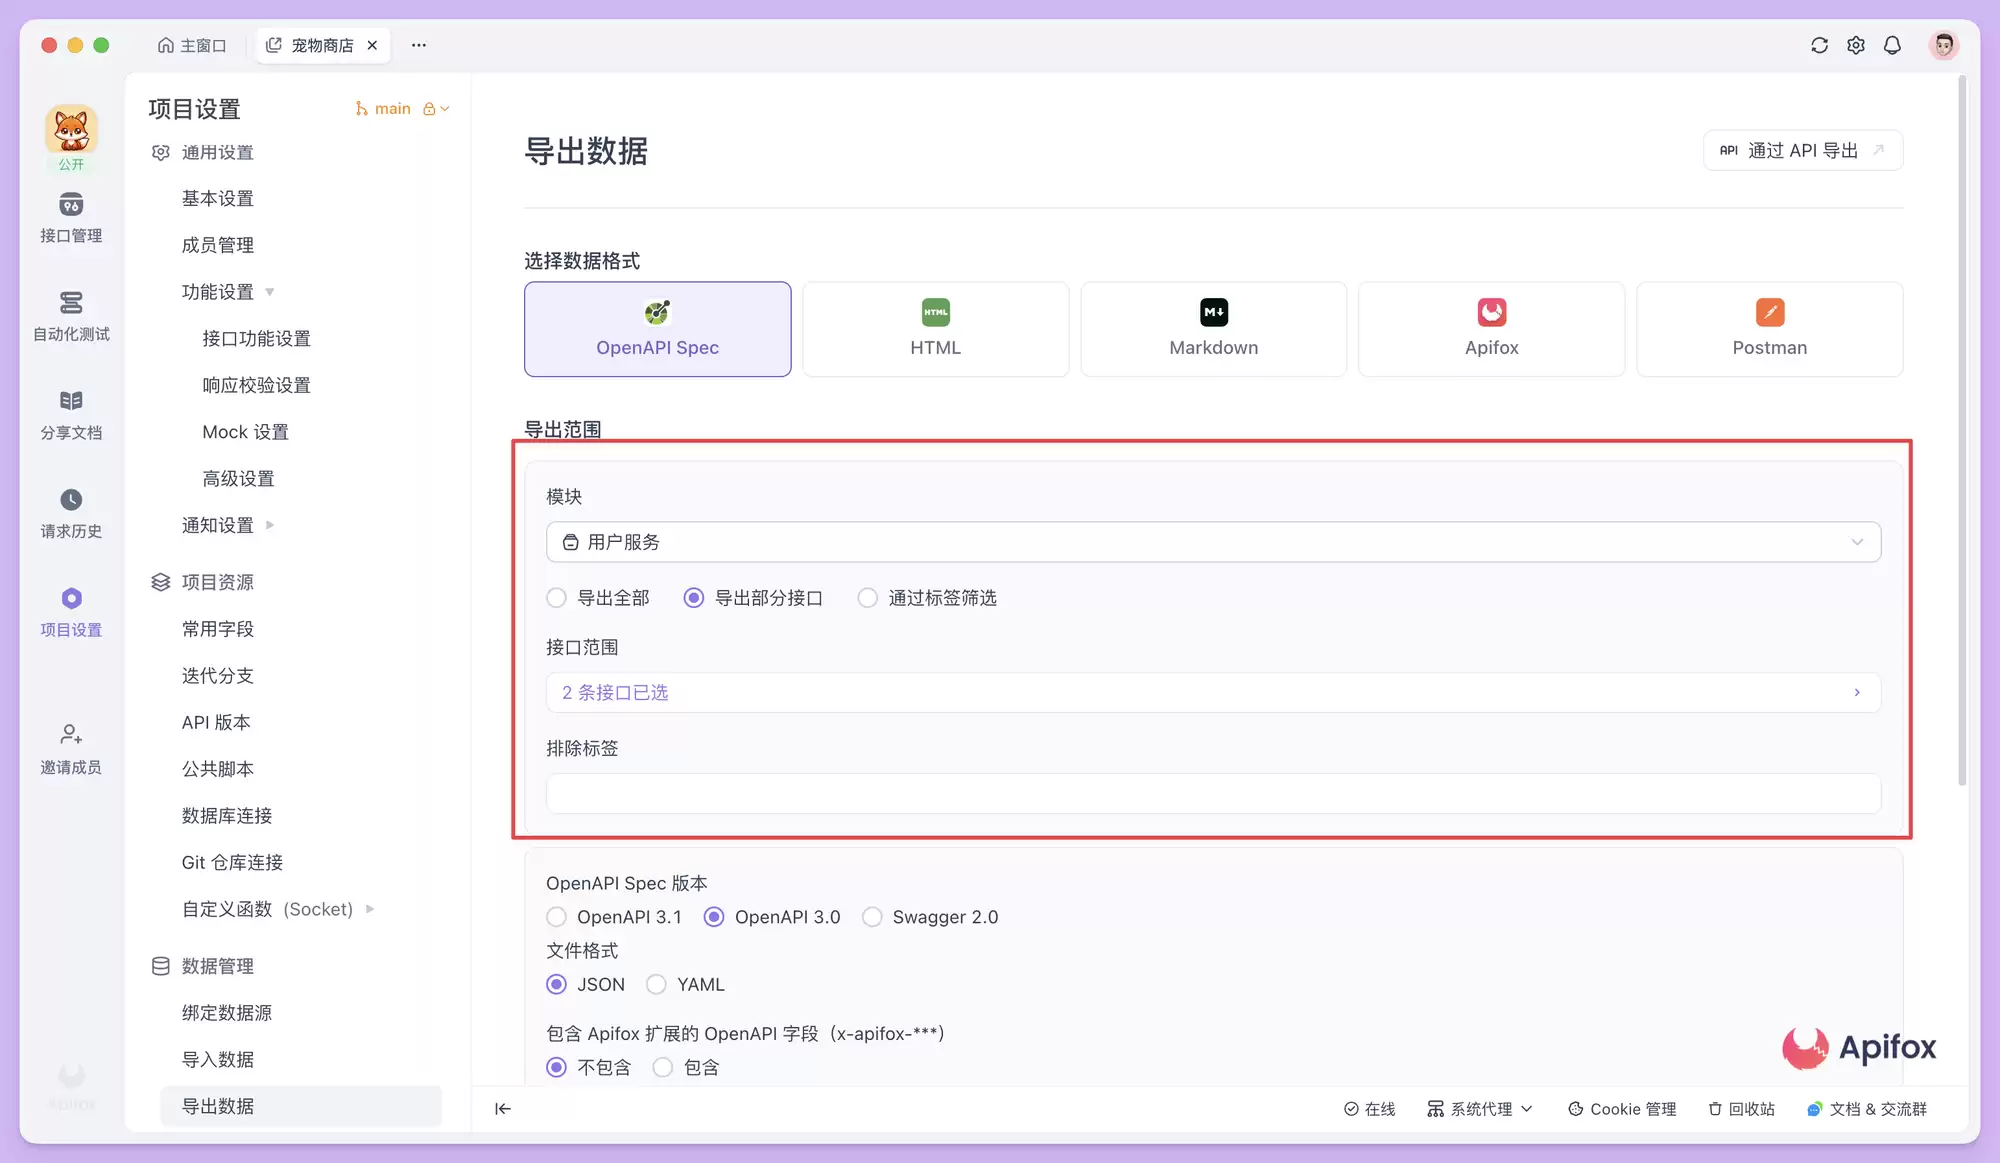Select 项目设置 hexagon icon in sidebar
Viewport: 2000px width, 1163px height.
pos(71,598)
